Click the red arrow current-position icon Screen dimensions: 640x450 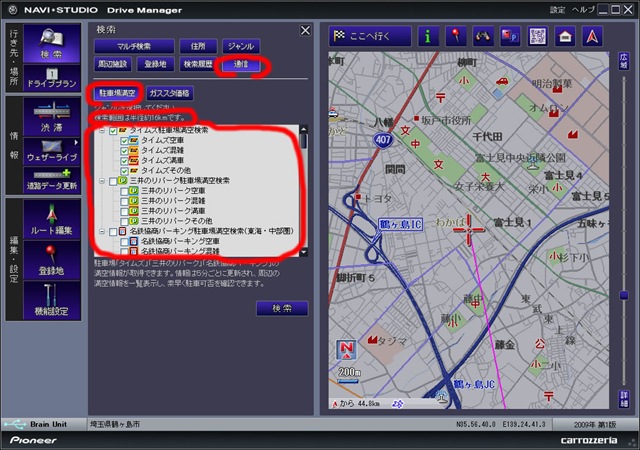pyautogui.click(x=591, y=38)
